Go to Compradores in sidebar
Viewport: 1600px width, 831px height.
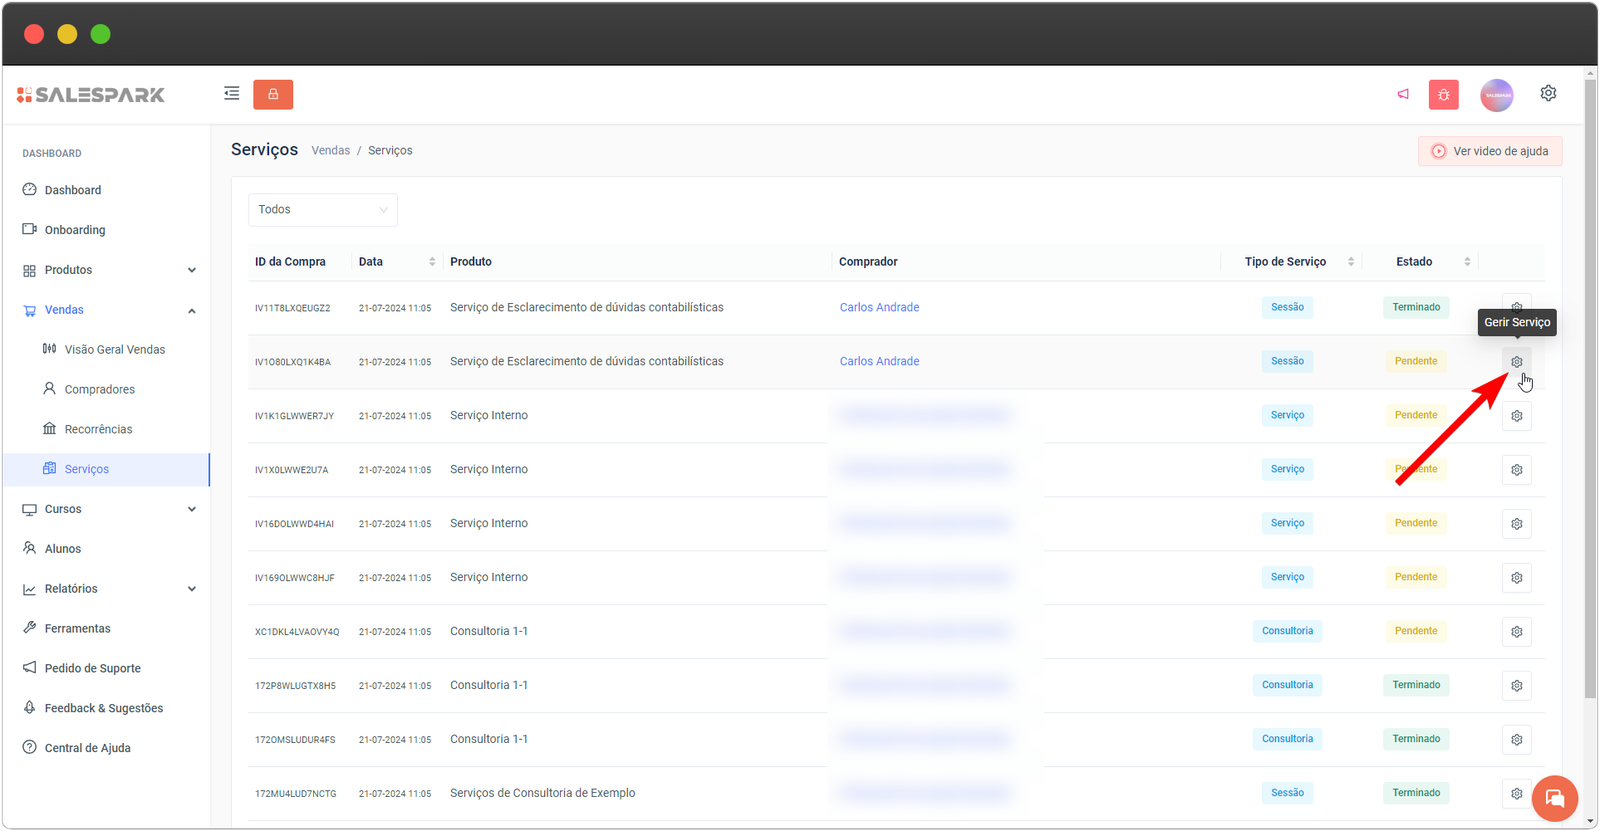[x=99, y=390]
